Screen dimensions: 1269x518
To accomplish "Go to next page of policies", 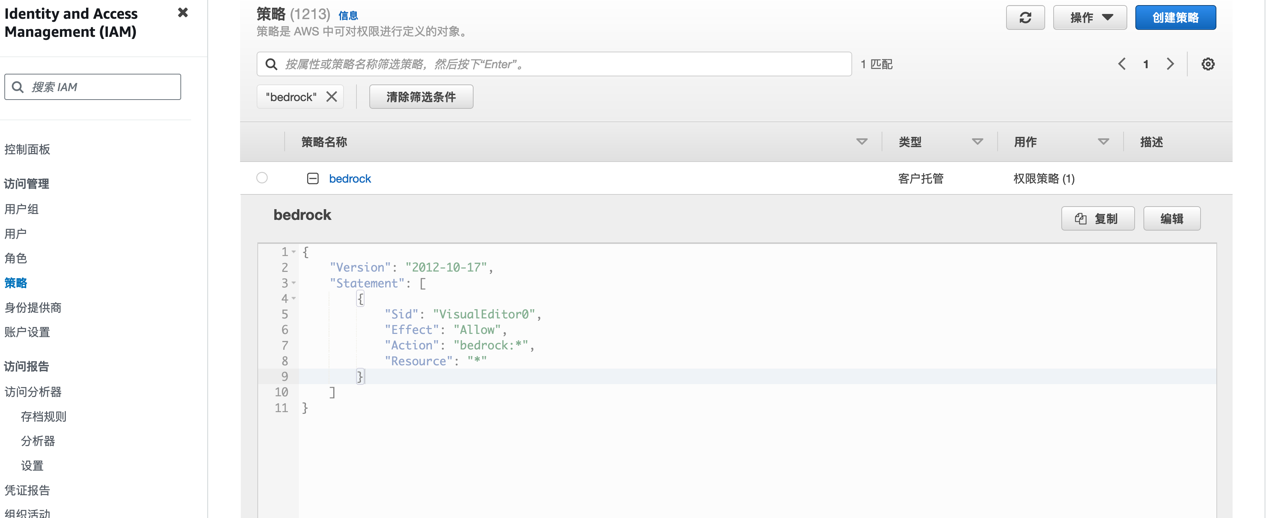I will (1170, 64).
